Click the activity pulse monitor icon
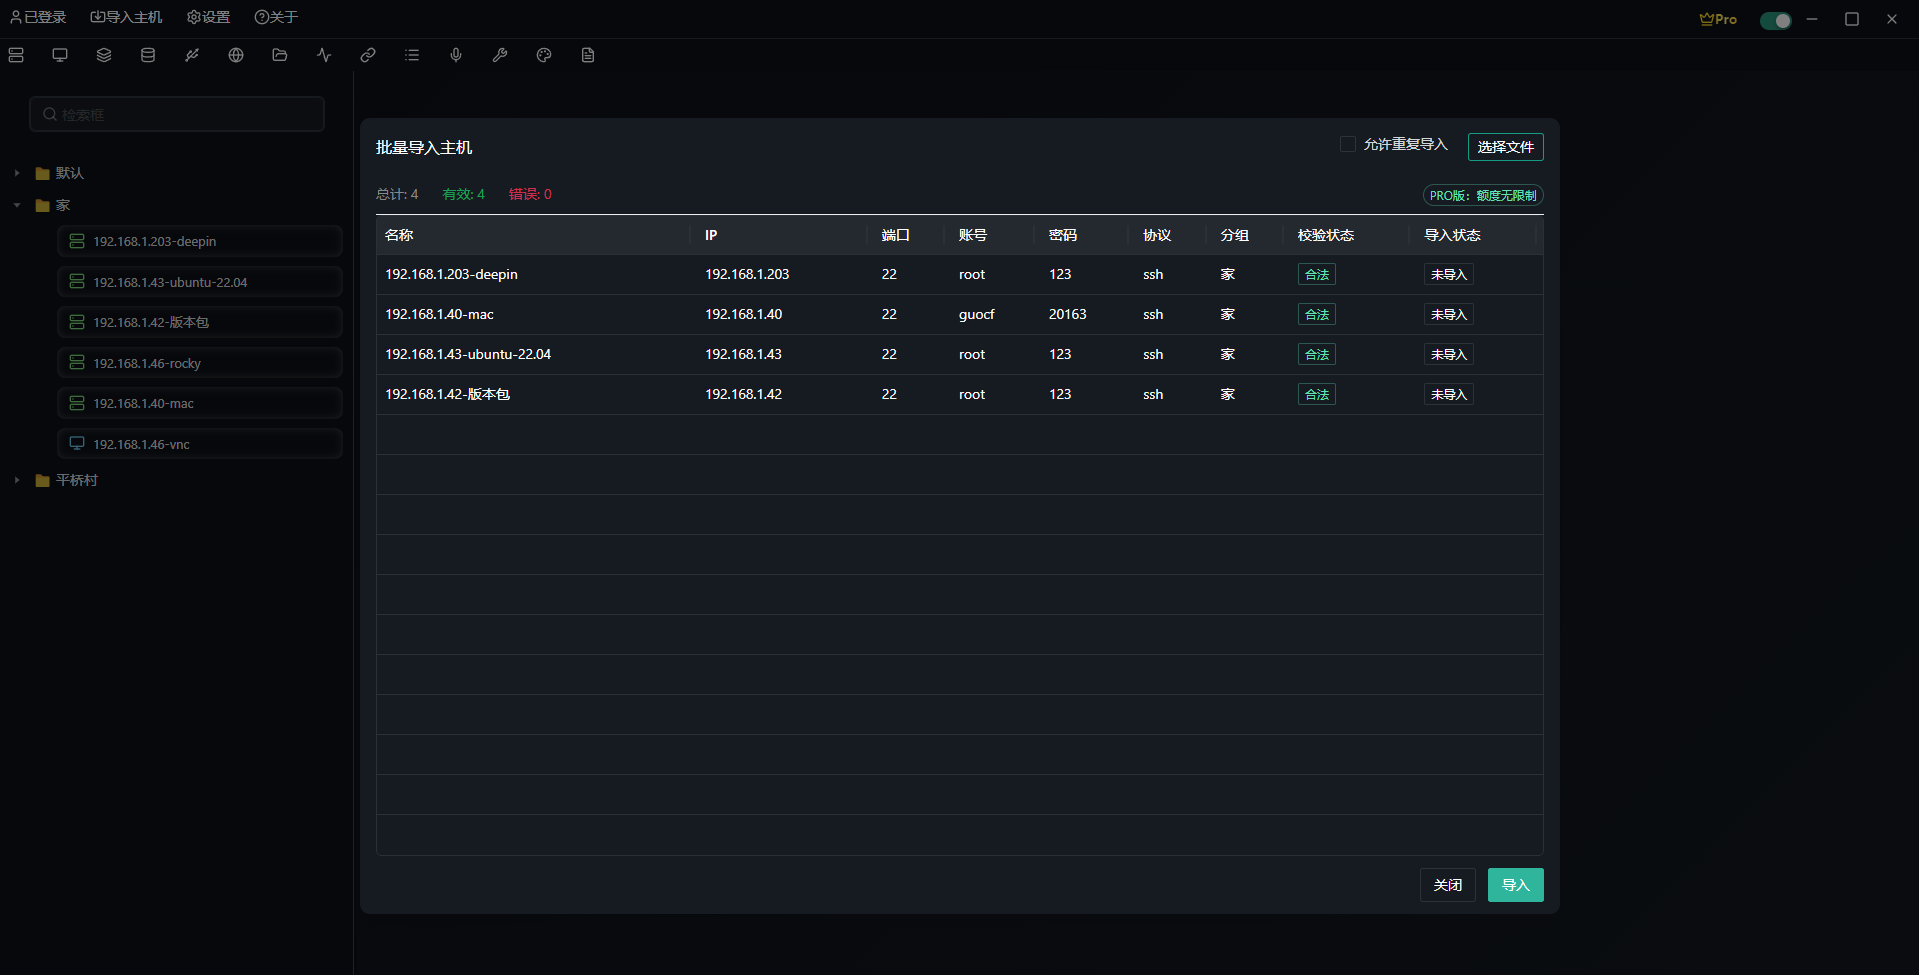 [x=324, y=55]
